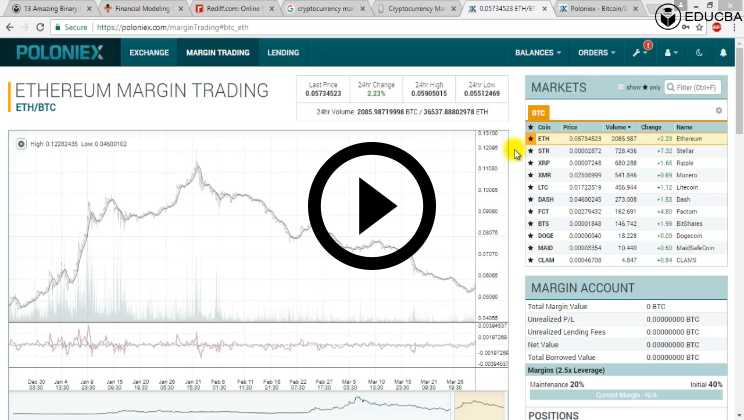Click the large video play button

click(372, 209)
